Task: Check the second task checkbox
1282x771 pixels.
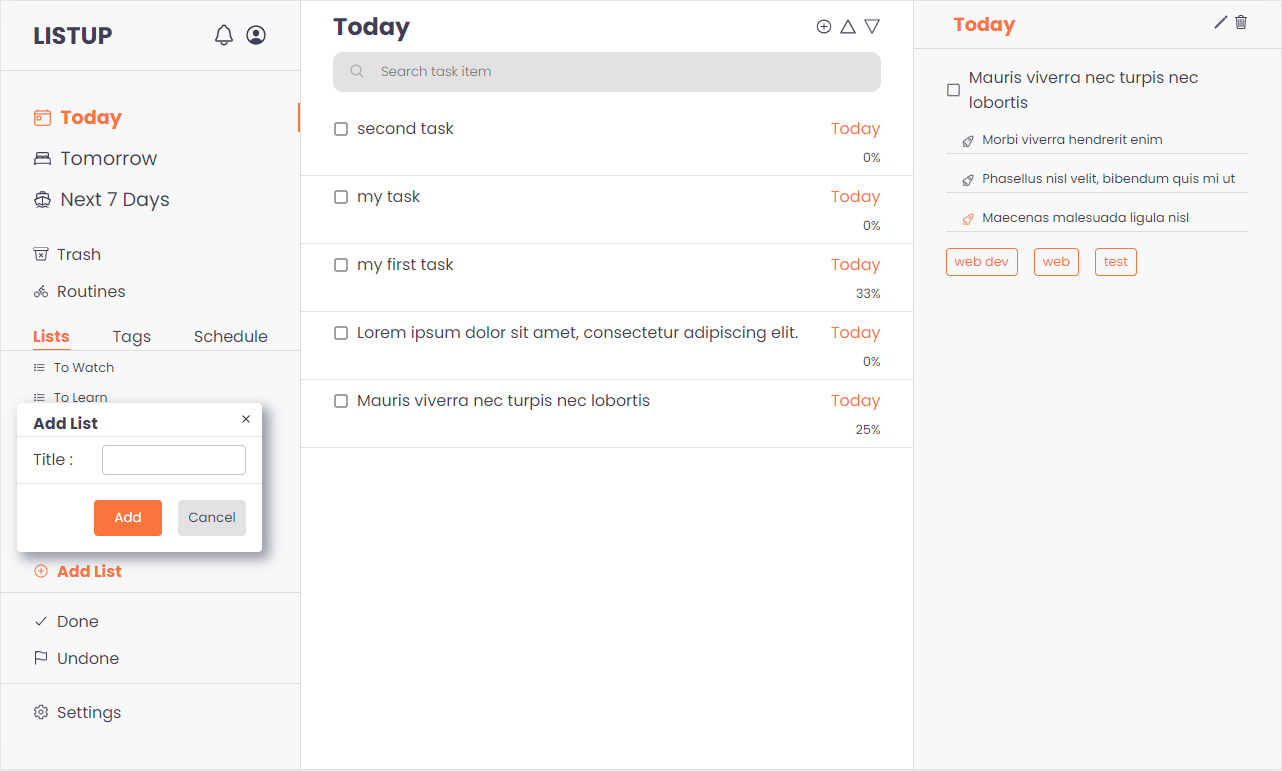Action: [341, 129]
